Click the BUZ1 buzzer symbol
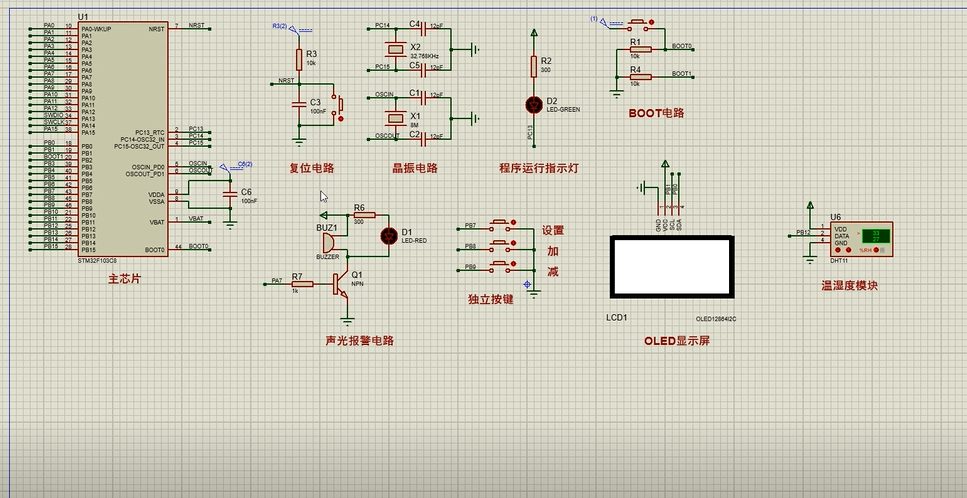 point(328,243)
